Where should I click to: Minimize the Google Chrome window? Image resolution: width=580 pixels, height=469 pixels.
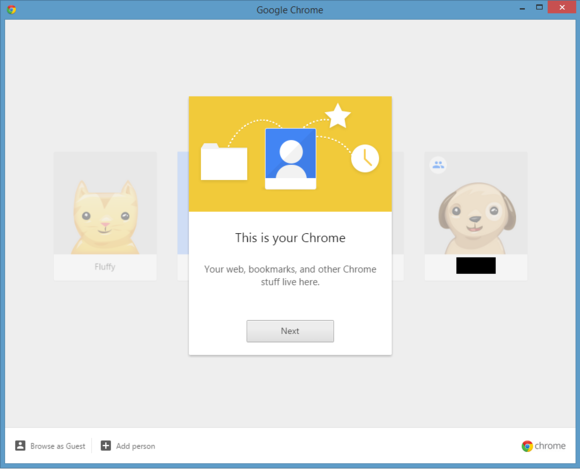coord(522,8)
